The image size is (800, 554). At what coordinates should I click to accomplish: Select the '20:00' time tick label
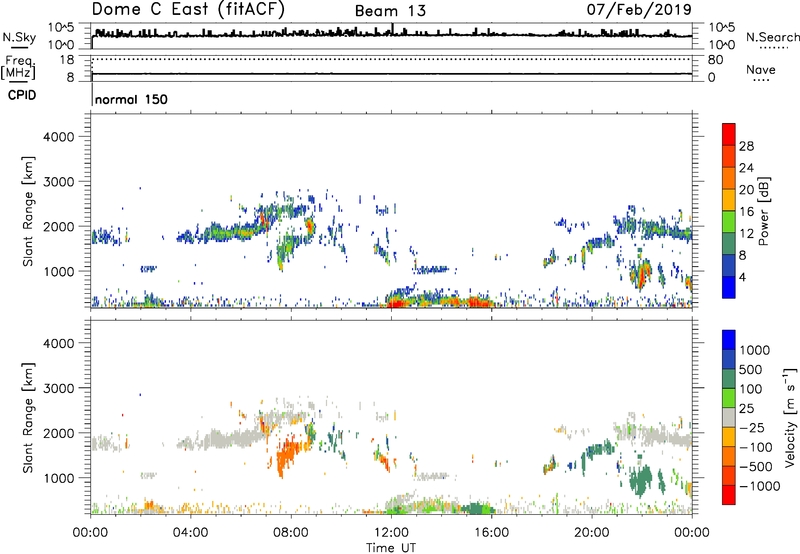pyautogui.click(x=591, y=533)
